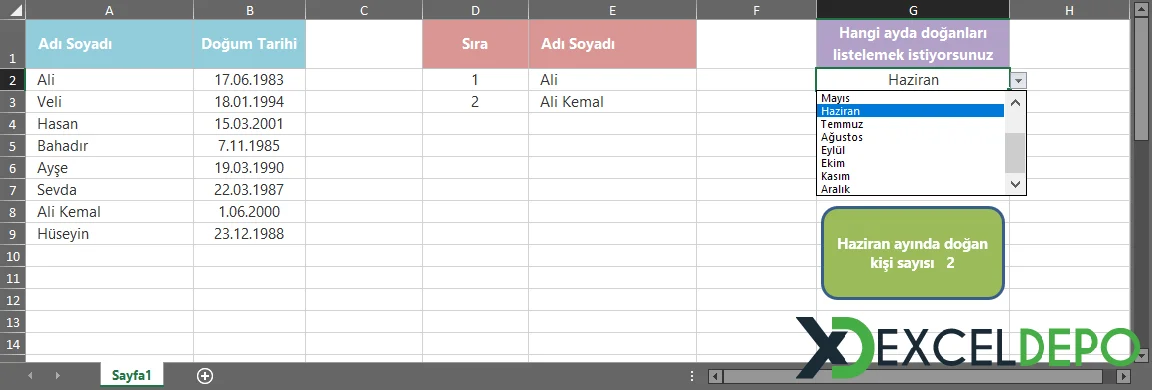The height and width of the screenshot is (390, 1152).
Task: Open the month dropdown arrow in G2
Action: pos(1018,80)
